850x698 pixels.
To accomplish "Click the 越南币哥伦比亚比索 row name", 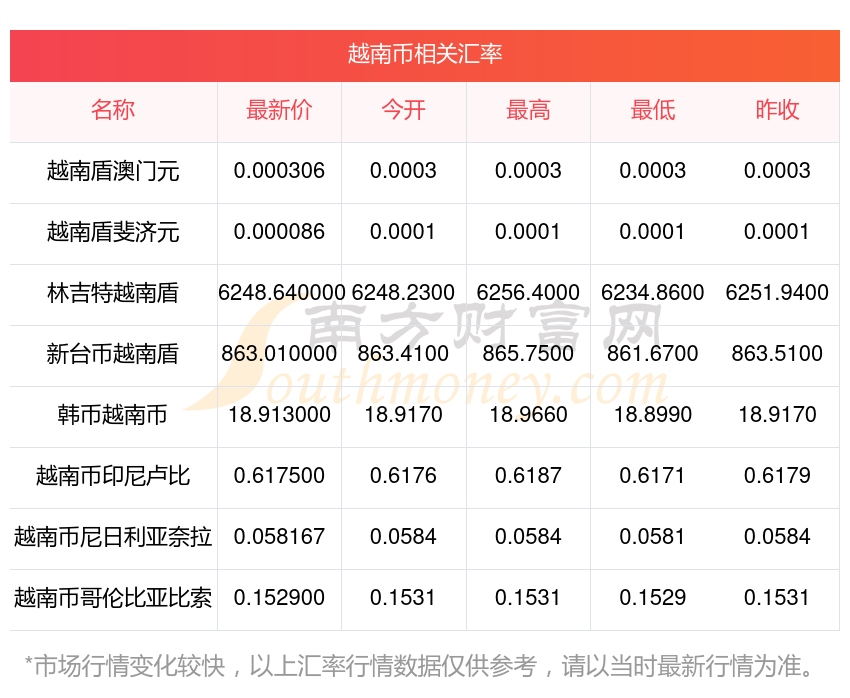I will click(113, 598).
